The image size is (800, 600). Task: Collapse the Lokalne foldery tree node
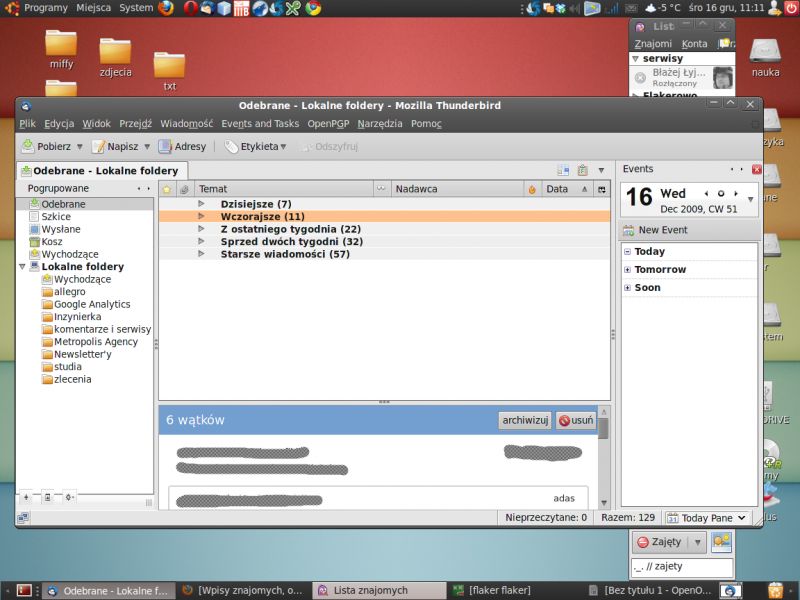[x=22, y=266]
